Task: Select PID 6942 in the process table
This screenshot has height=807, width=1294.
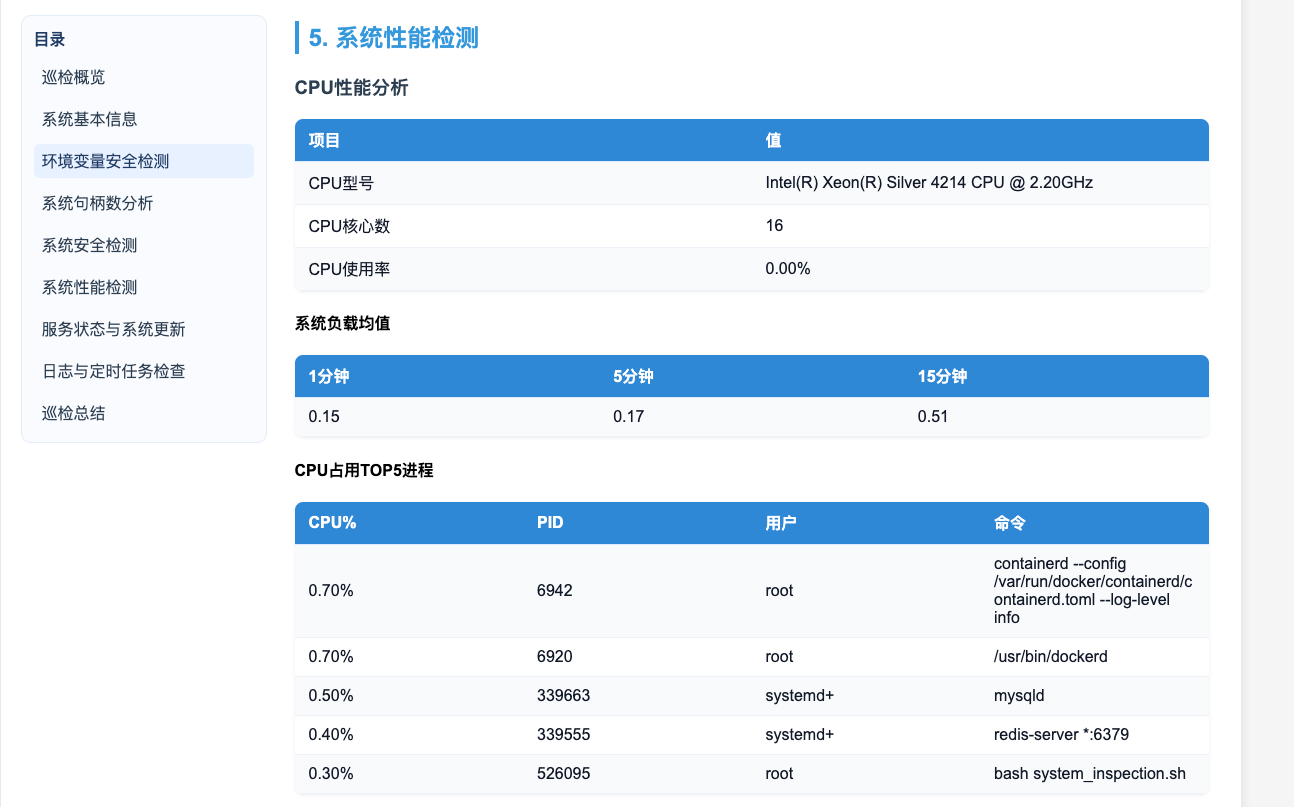Action: coord(555,590)
